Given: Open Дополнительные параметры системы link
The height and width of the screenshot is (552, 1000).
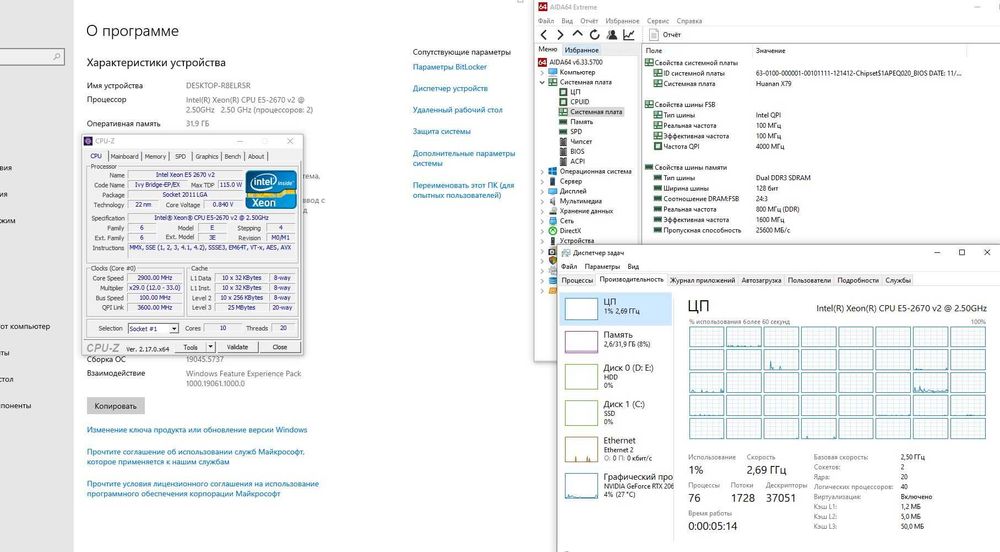Looking at the screenshot, I should pos(464,158).
